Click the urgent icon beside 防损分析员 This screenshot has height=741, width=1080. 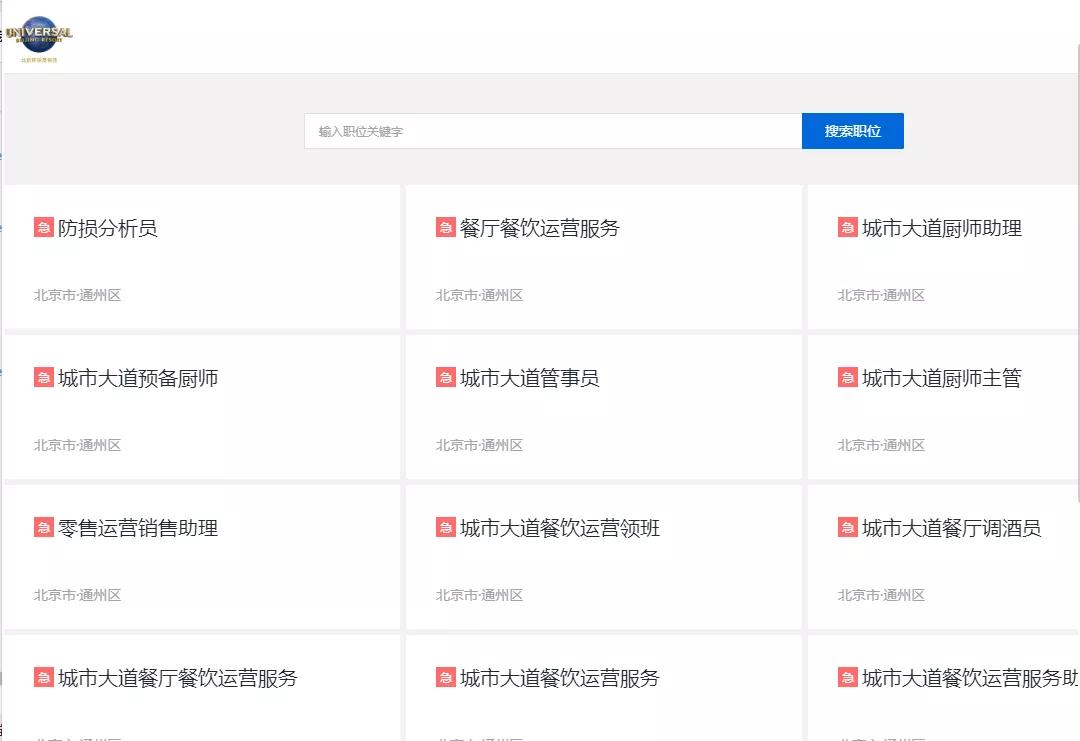click(43, 227)
